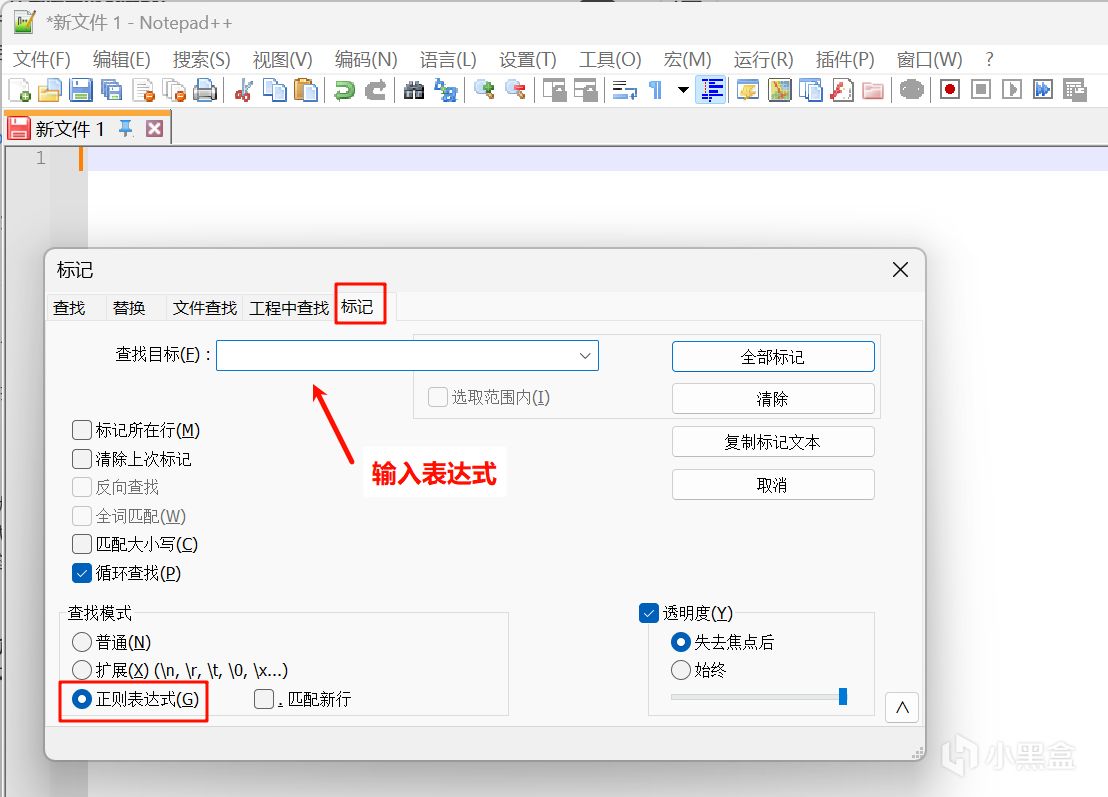Click the Zoom Out magnifier icon
Screen dimensions: 1108x797
tap(515, 90)
